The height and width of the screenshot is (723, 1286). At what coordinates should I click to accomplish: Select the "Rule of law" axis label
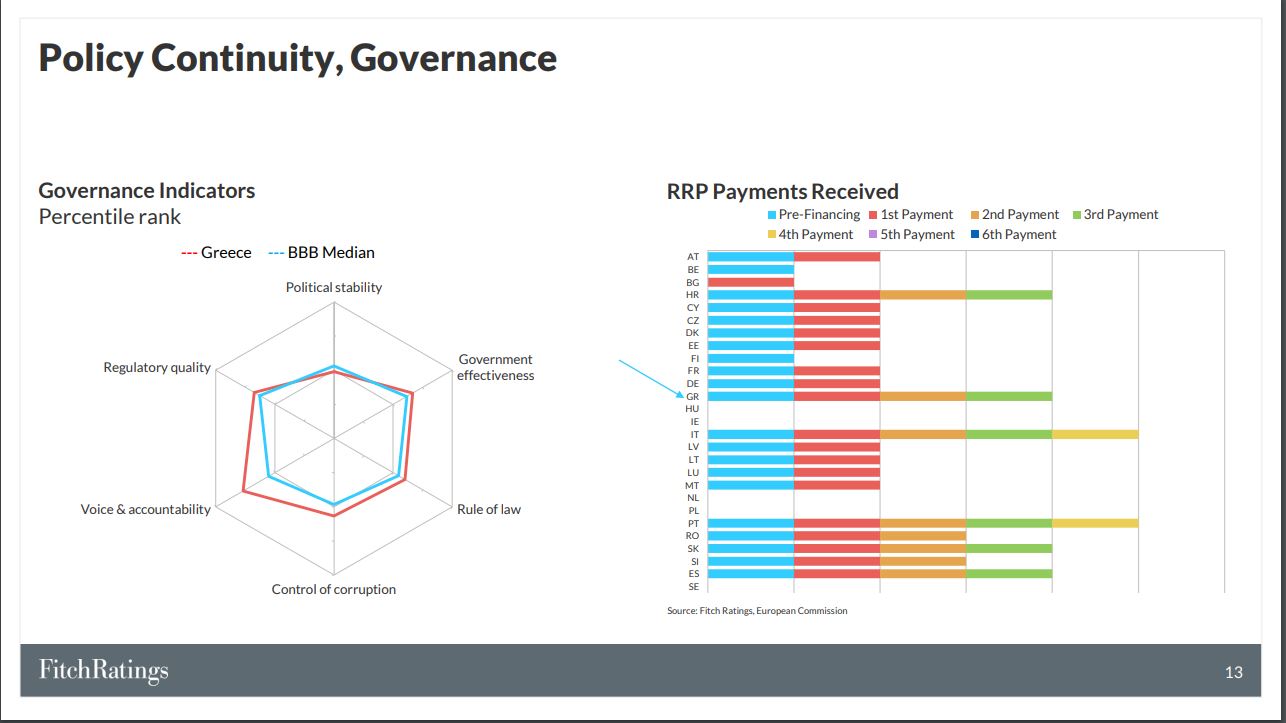(489, 510)
